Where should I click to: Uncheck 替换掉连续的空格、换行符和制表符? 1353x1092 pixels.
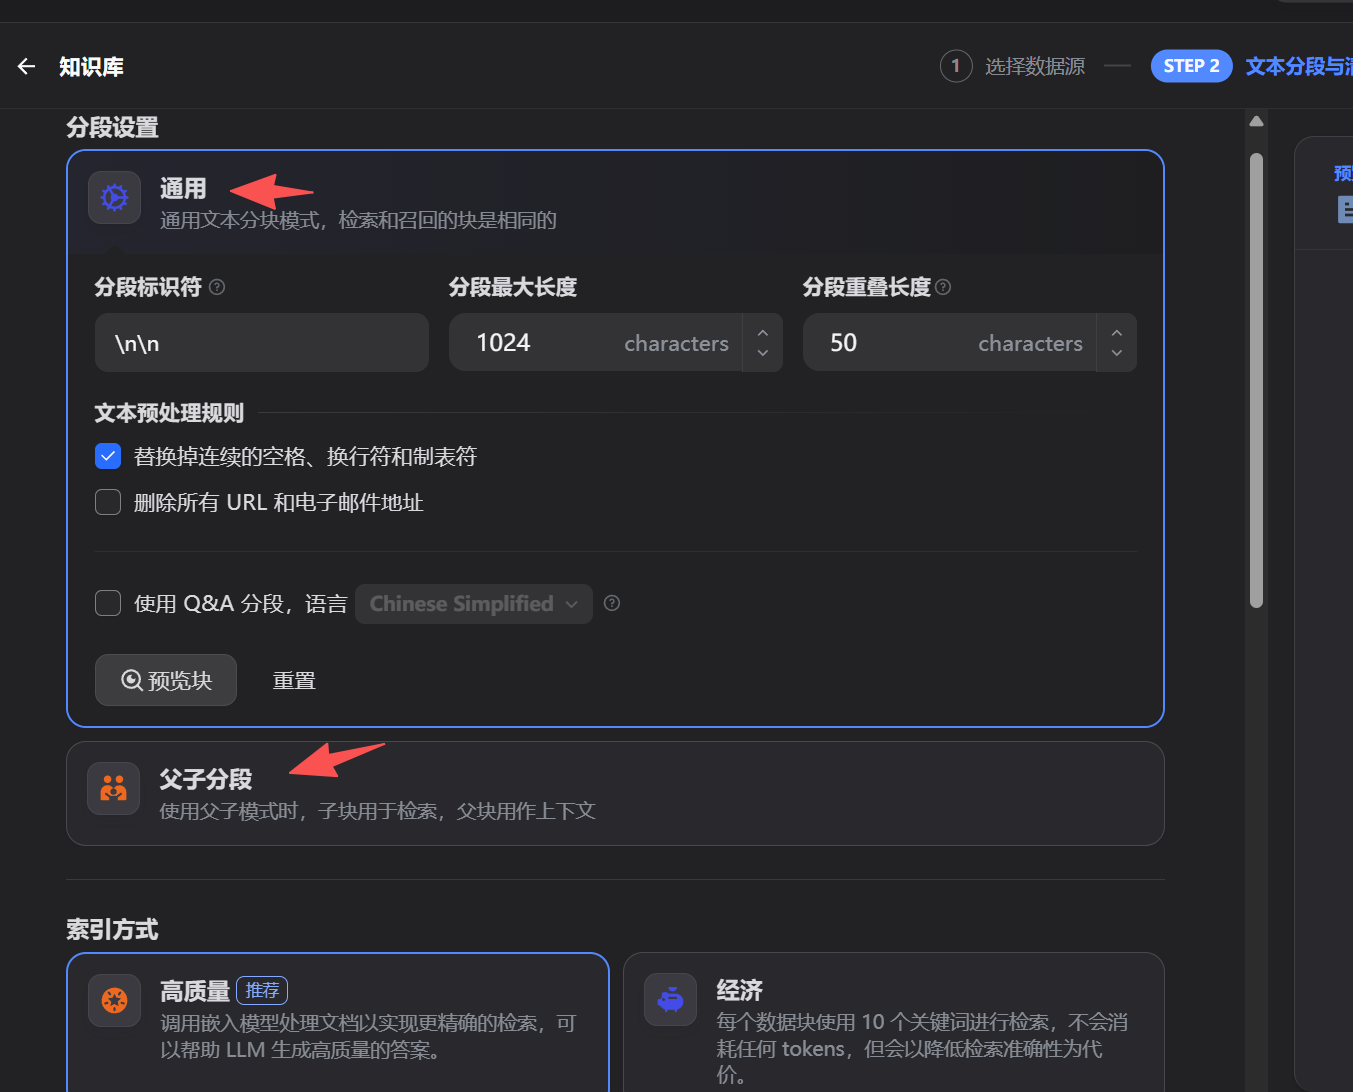[x=107, y=455]
